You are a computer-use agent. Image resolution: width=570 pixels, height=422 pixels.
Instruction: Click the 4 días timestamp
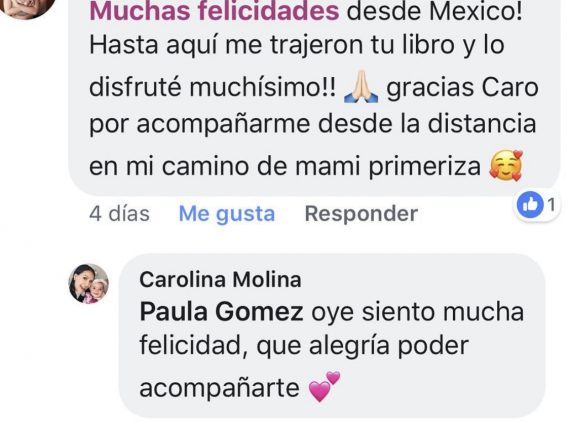tap(119, 214)
